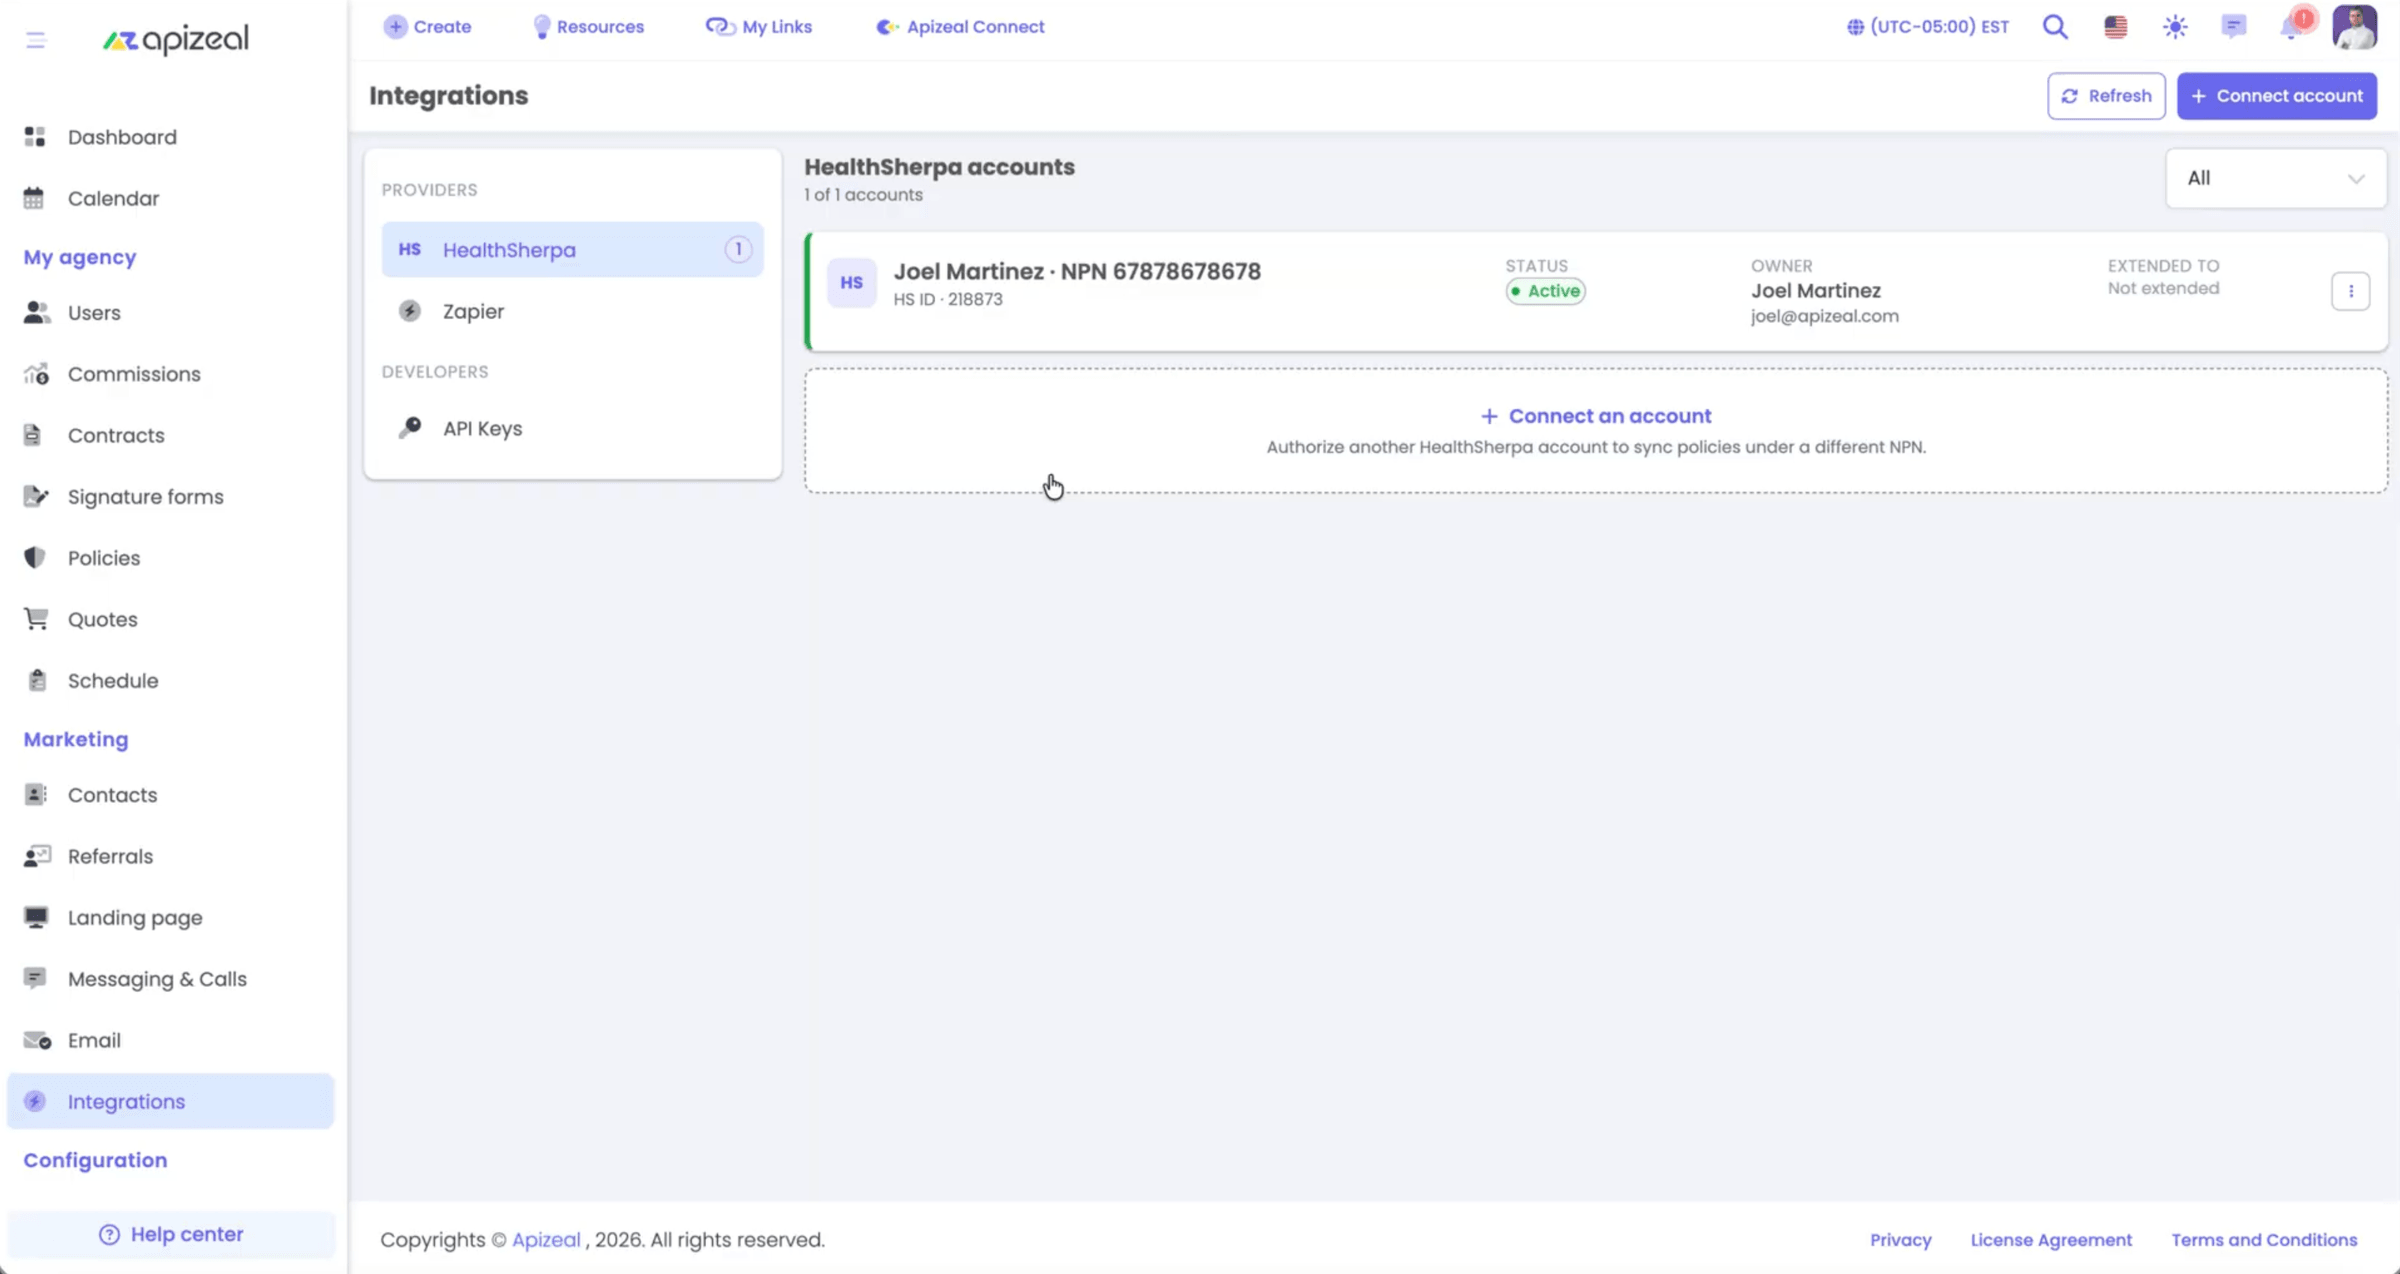Change language via US flag icon

pos(2115,27)
